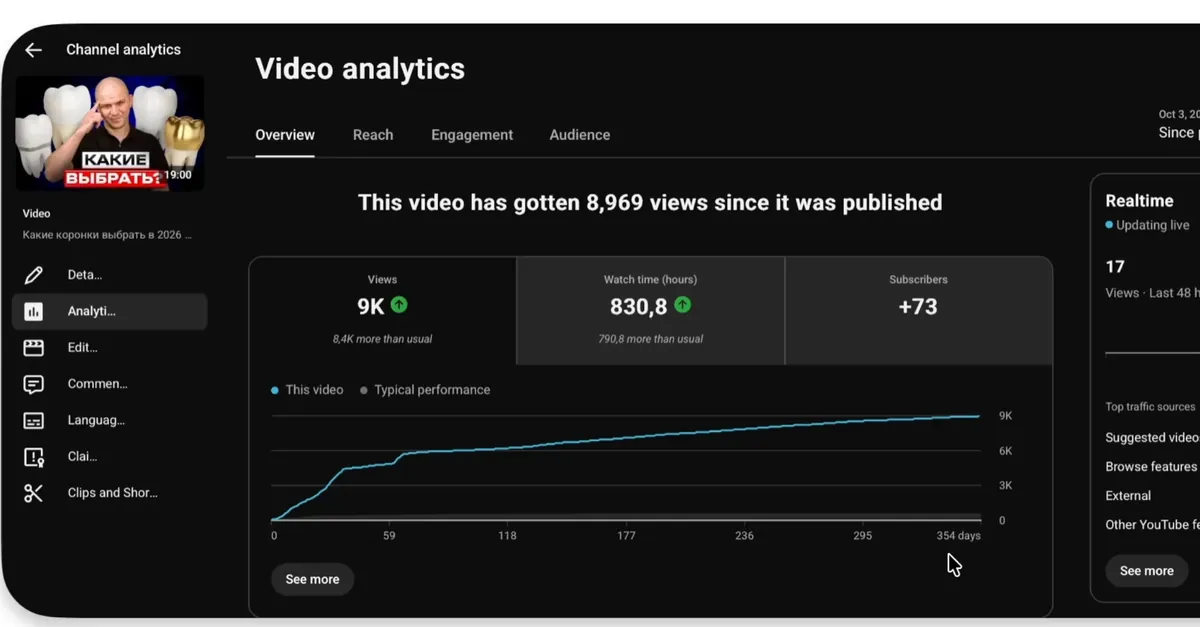Click the green up arrow beside watch time 830,8

tap(683, 305)
